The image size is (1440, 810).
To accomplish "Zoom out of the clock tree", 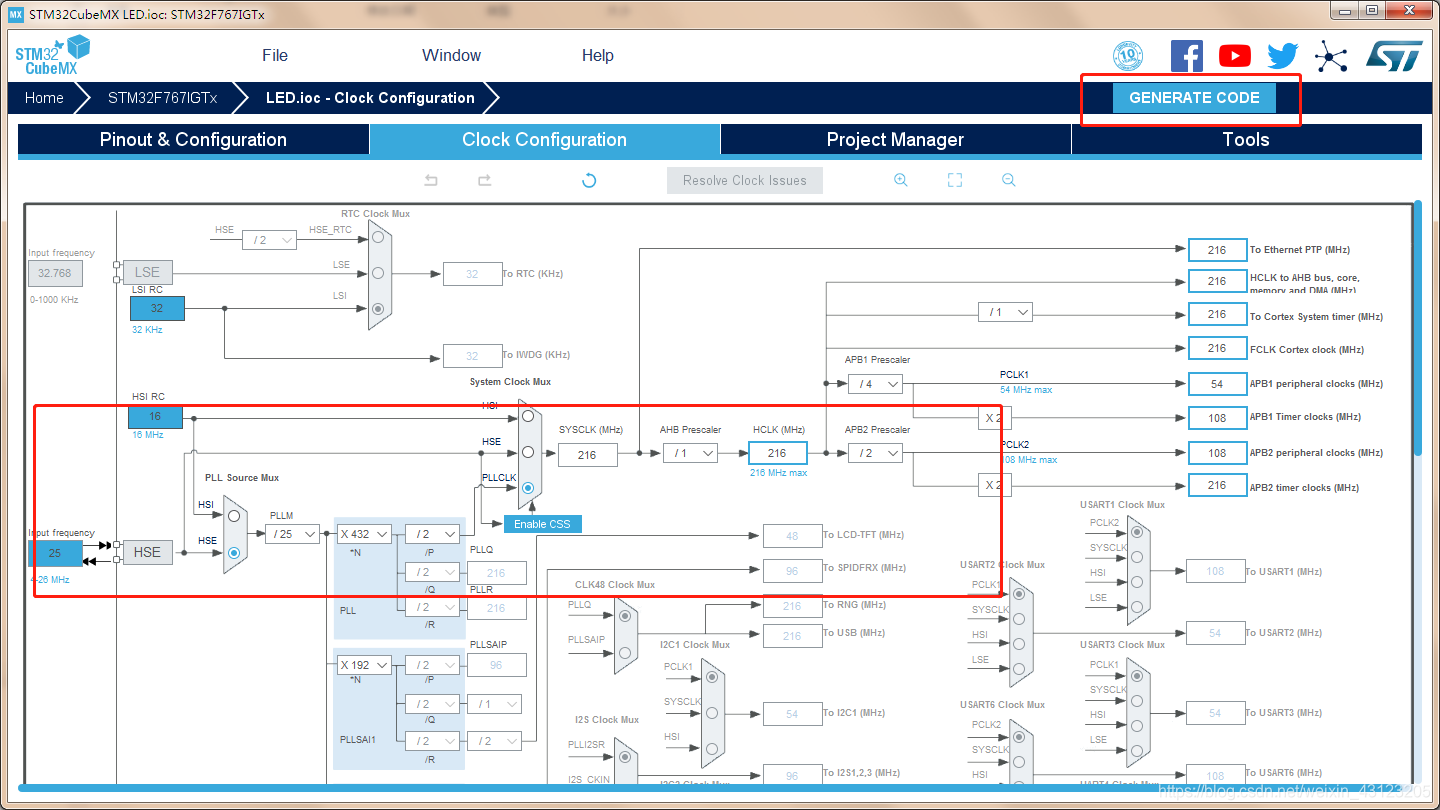I will (x=1008, y=180).
